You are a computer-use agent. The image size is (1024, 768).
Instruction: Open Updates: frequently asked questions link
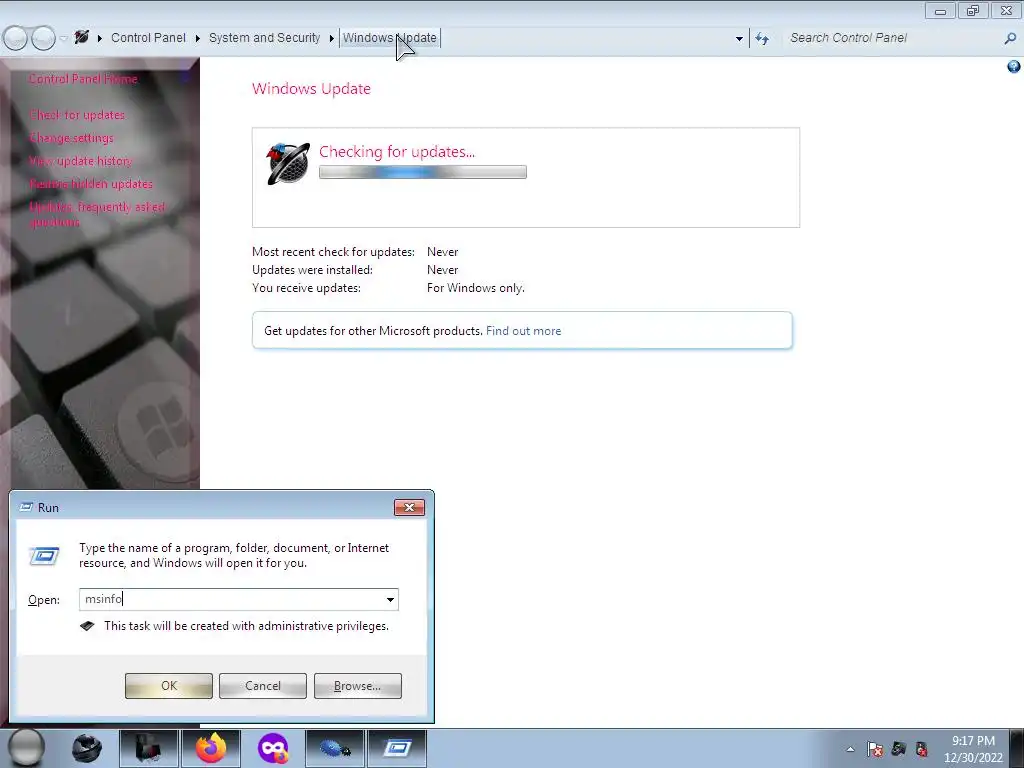point(97,214)
